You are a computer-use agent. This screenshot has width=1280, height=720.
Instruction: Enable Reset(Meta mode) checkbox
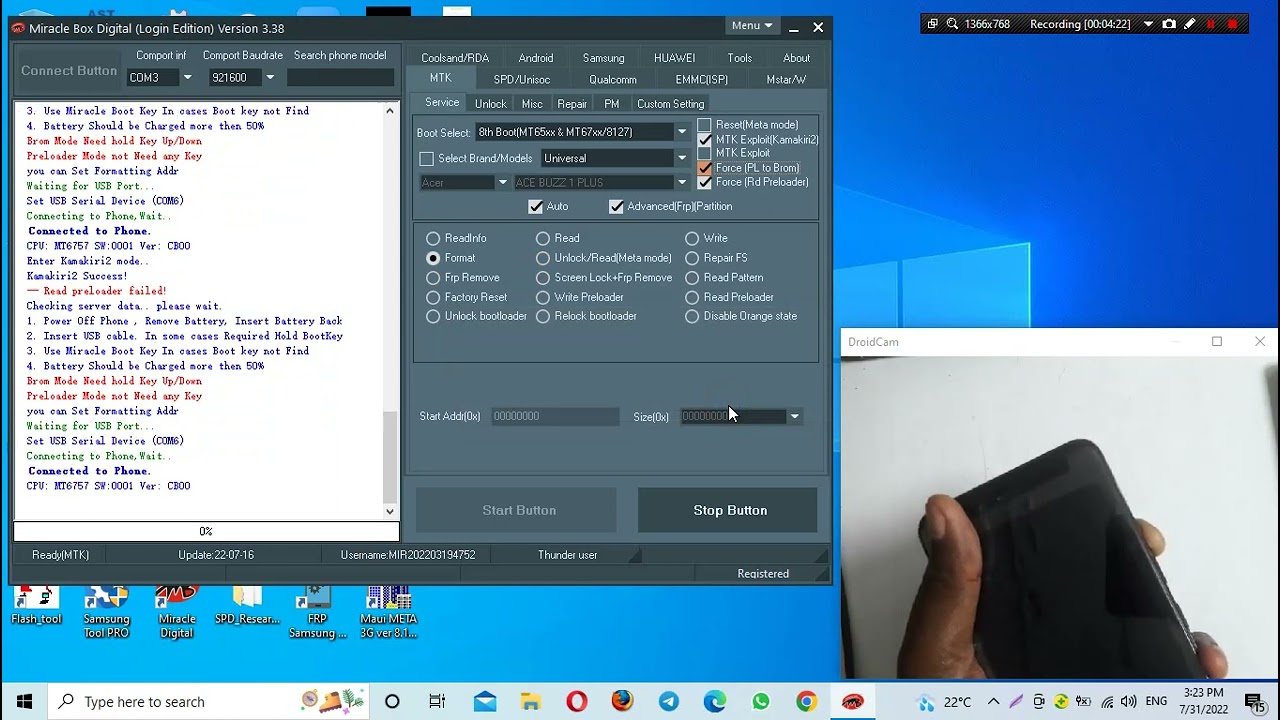point(705,125)
